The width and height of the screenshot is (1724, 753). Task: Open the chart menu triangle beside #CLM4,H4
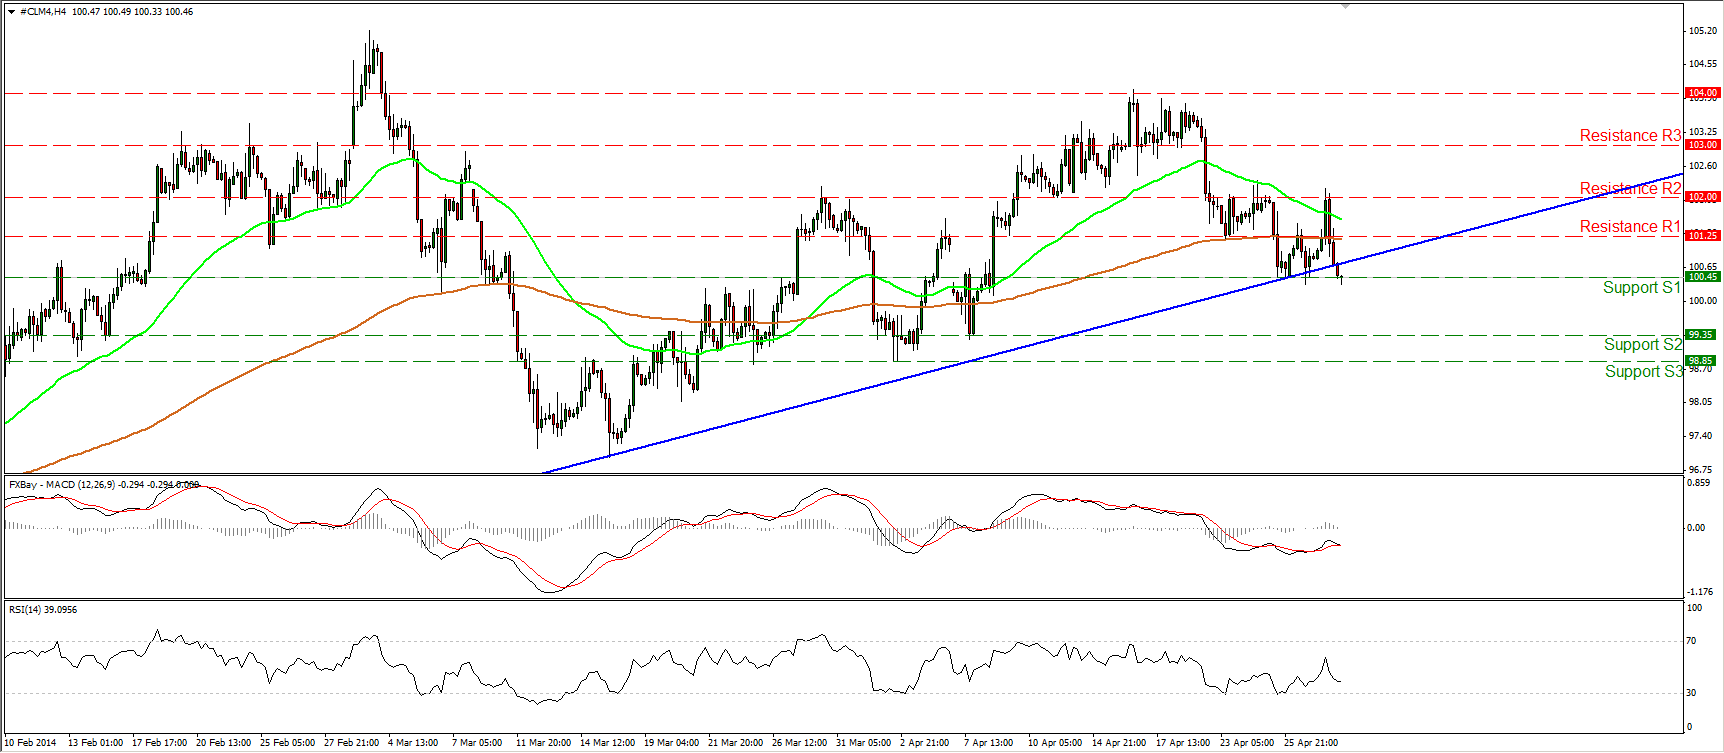coord(11,12)
